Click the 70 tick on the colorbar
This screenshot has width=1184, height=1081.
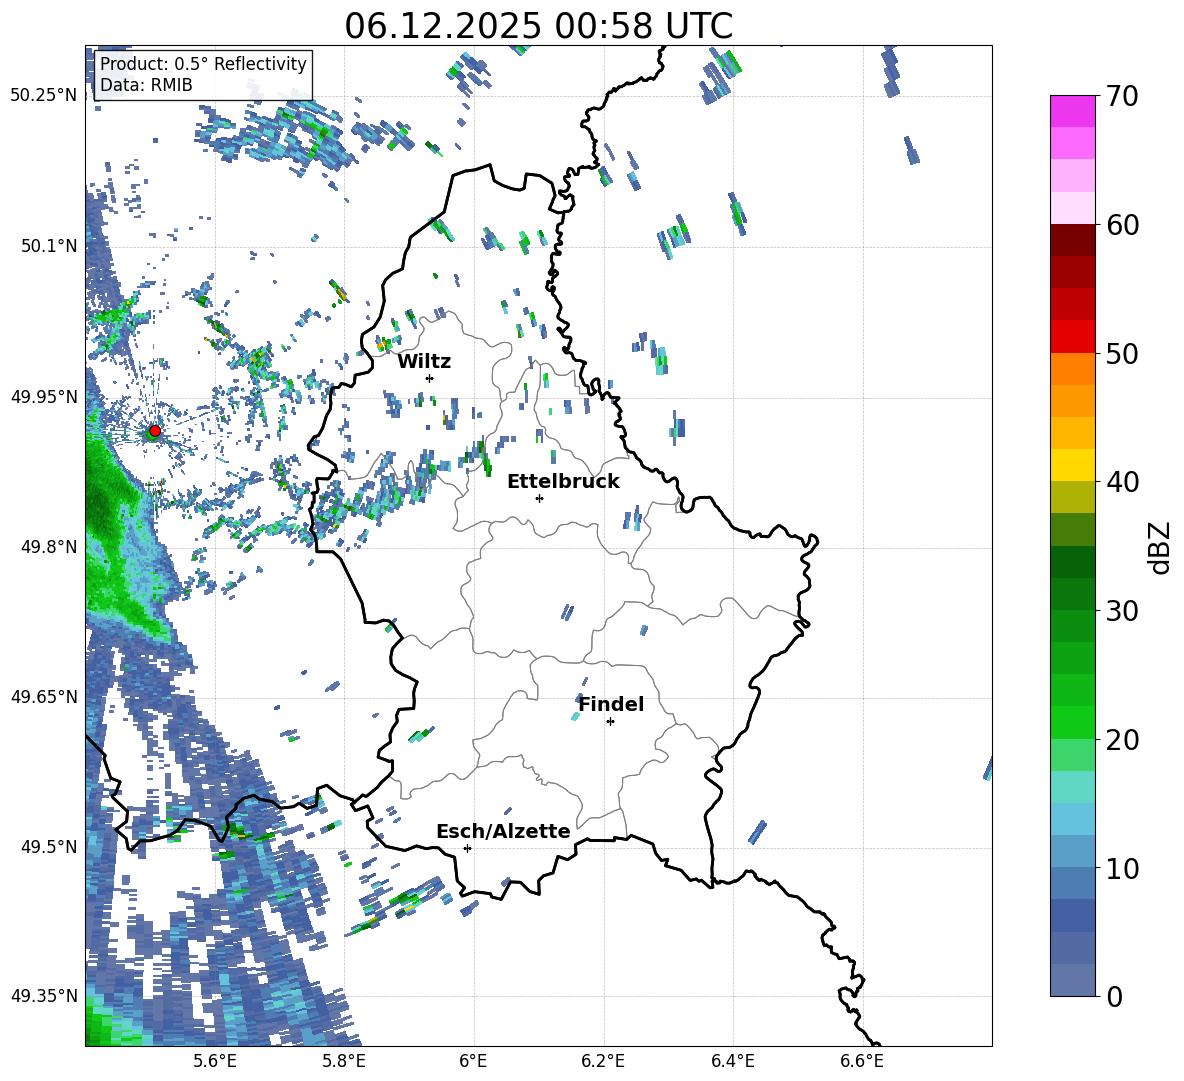pyautogui.click(x=1122, y=96)
